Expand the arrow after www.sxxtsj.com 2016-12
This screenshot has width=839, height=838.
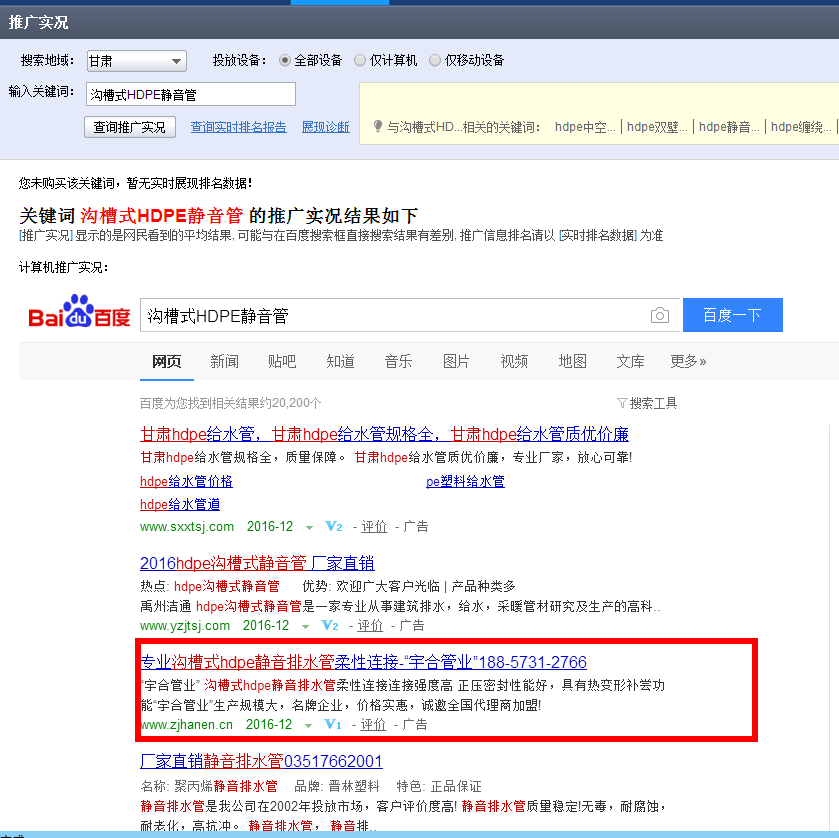tap(309, 528)
